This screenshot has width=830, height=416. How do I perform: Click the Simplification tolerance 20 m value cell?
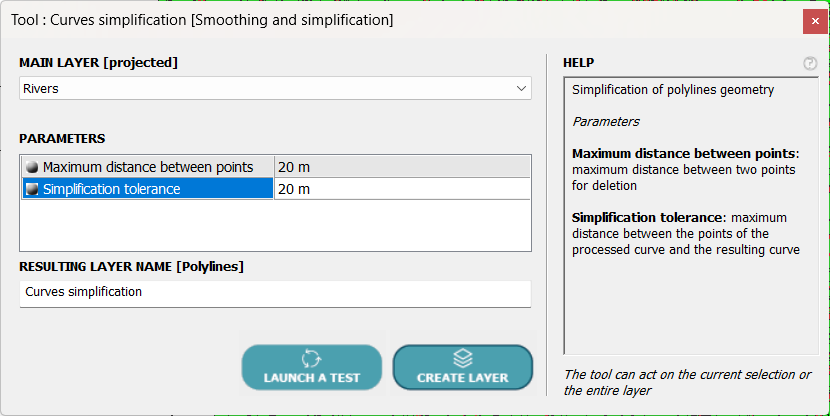400,189
